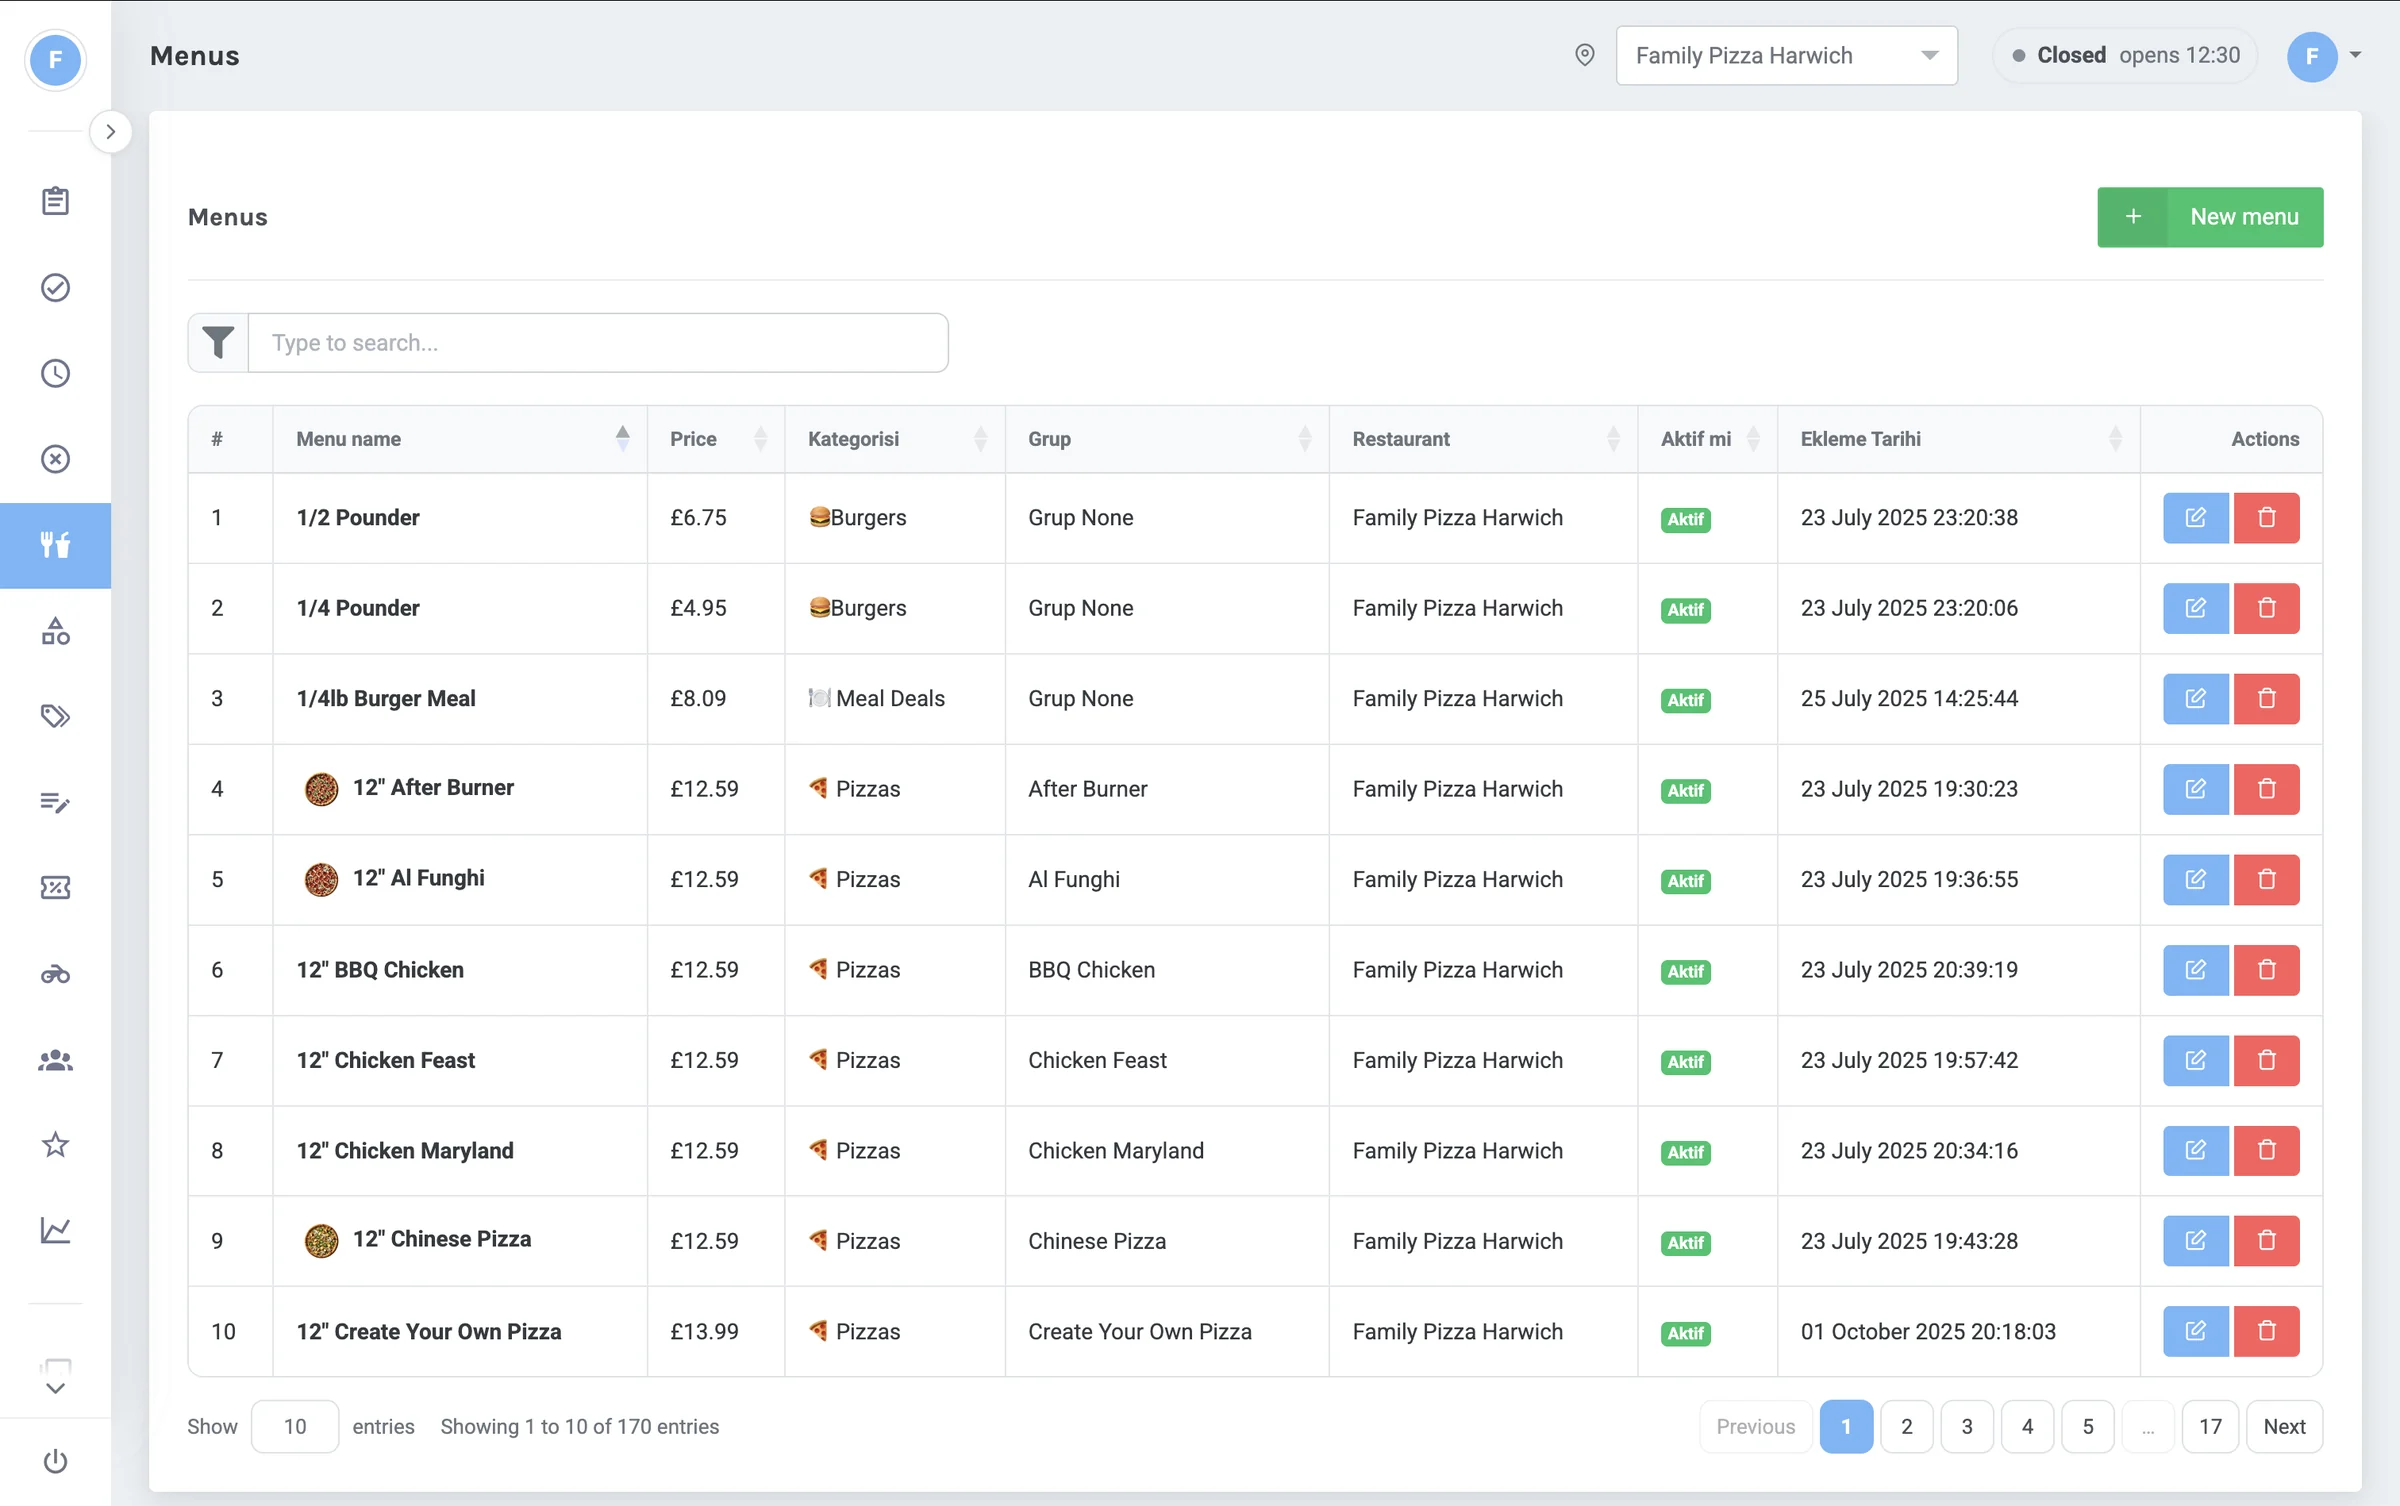This screenshot has height=1506, width=2400.
Task: Open the line chart reports sidebar icon
Action: (55, 1230)
